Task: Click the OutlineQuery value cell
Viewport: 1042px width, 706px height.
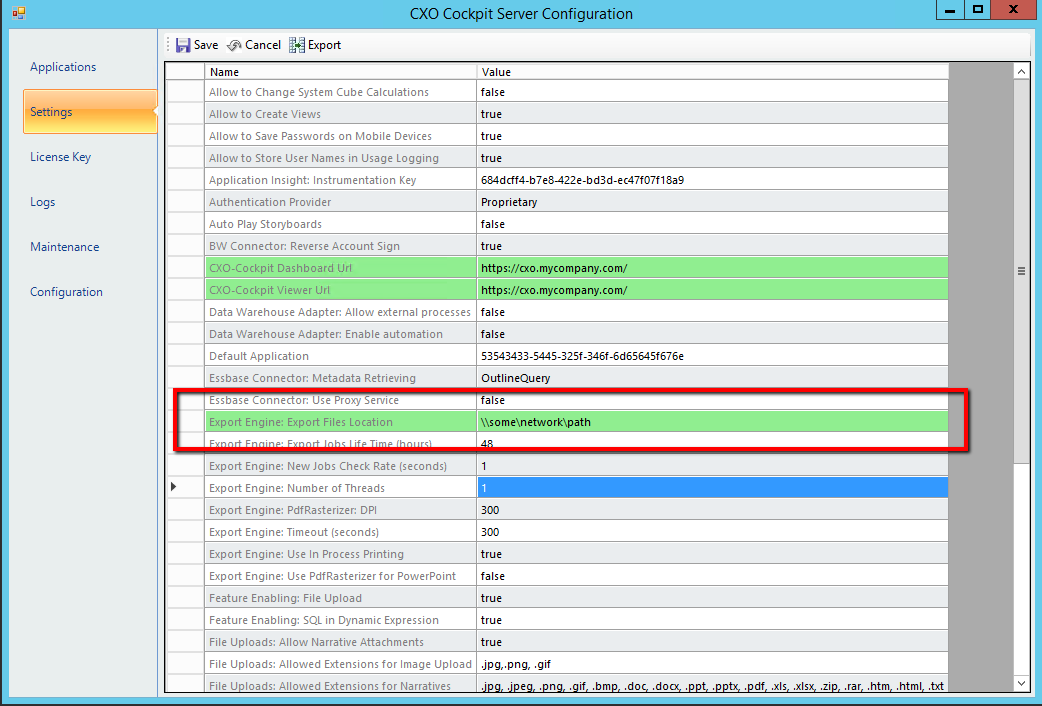Action: click(712, 378)
